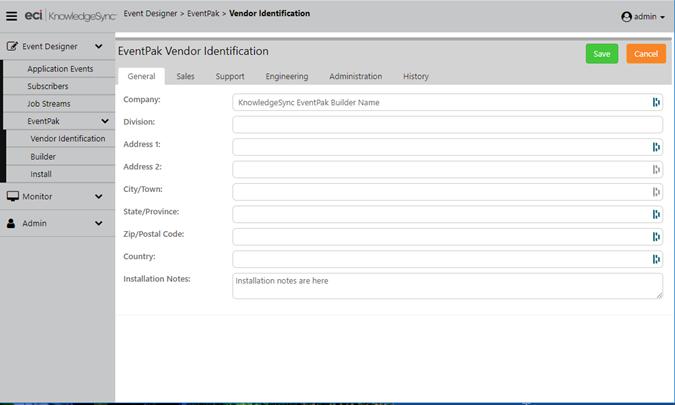
Task: Click the 'Installation Notes:' label
Action: 157,279
